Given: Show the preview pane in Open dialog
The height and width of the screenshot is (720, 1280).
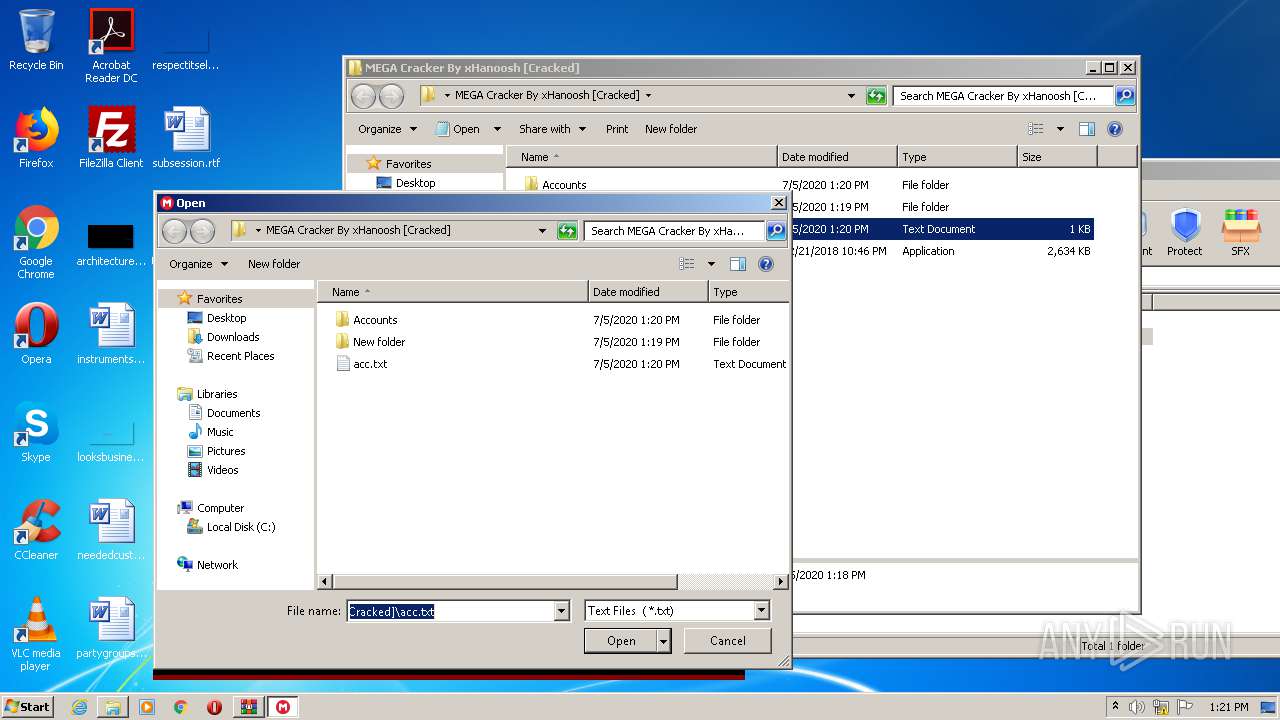Looking at the screenshot, I should [x=738, y=264].
